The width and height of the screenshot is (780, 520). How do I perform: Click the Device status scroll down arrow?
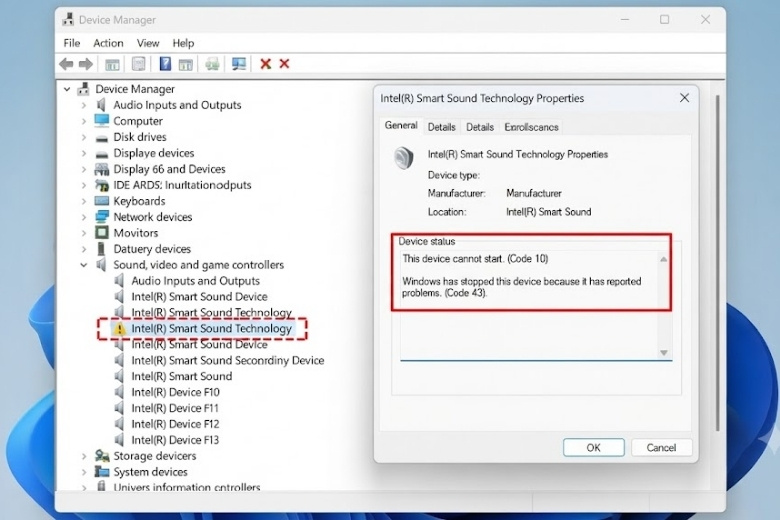[664, 353]
